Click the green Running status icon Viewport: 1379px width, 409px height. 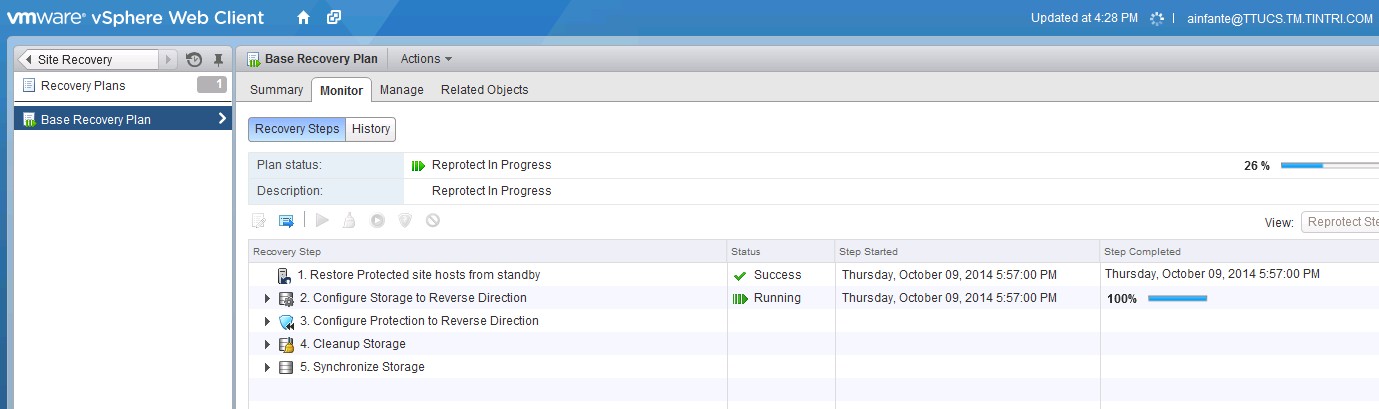(x=740, y=298)
